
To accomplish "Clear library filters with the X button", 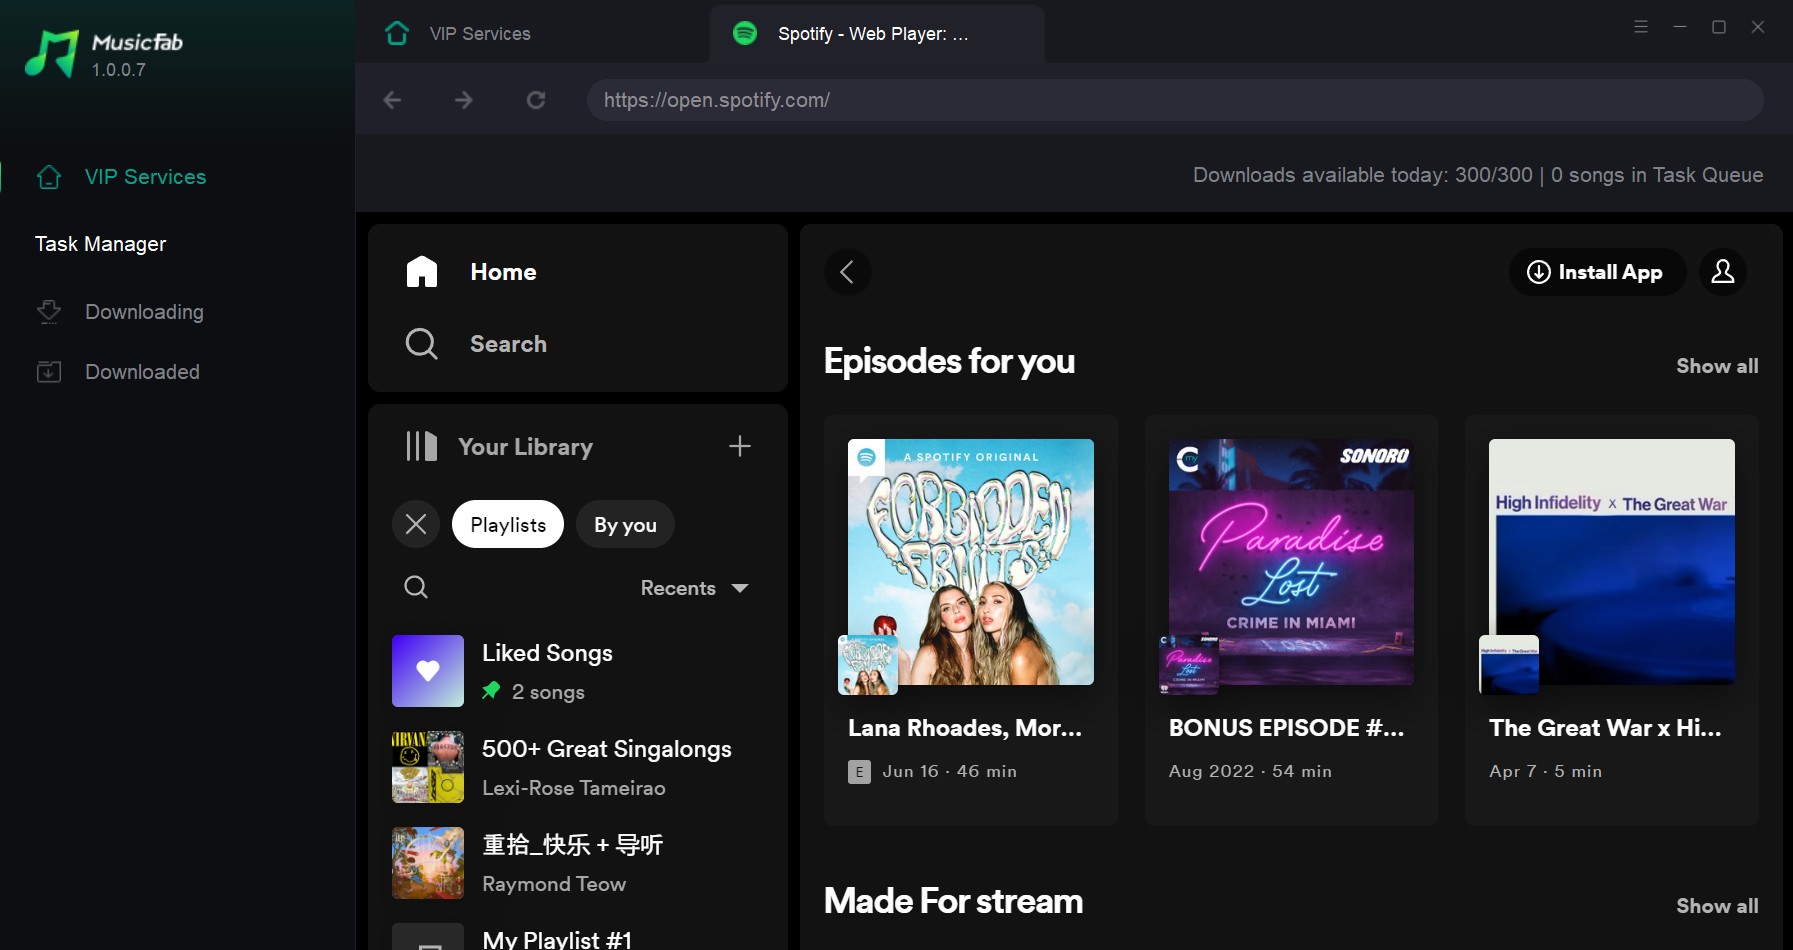I will 416,524.
